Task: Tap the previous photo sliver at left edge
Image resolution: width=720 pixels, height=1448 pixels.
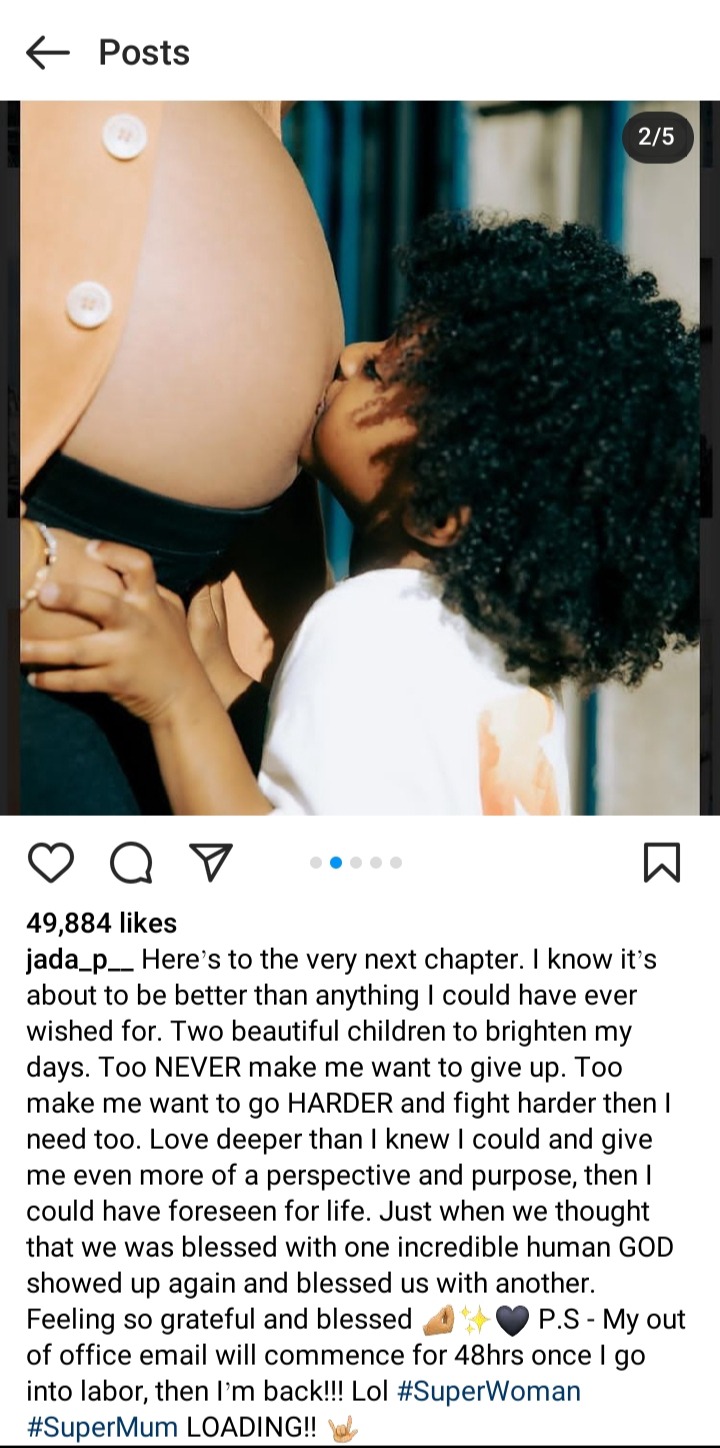Action: [x=9, y=458]
